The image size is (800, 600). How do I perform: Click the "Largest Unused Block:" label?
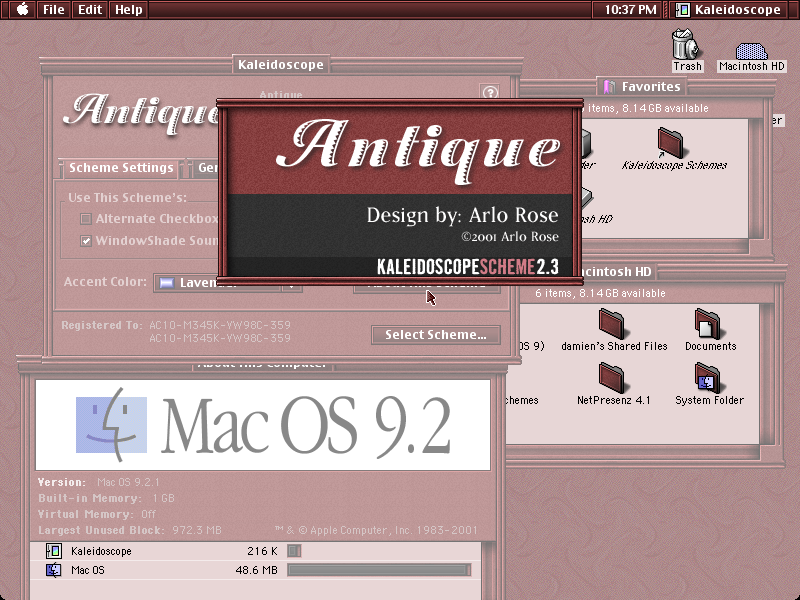click(101, 531)
